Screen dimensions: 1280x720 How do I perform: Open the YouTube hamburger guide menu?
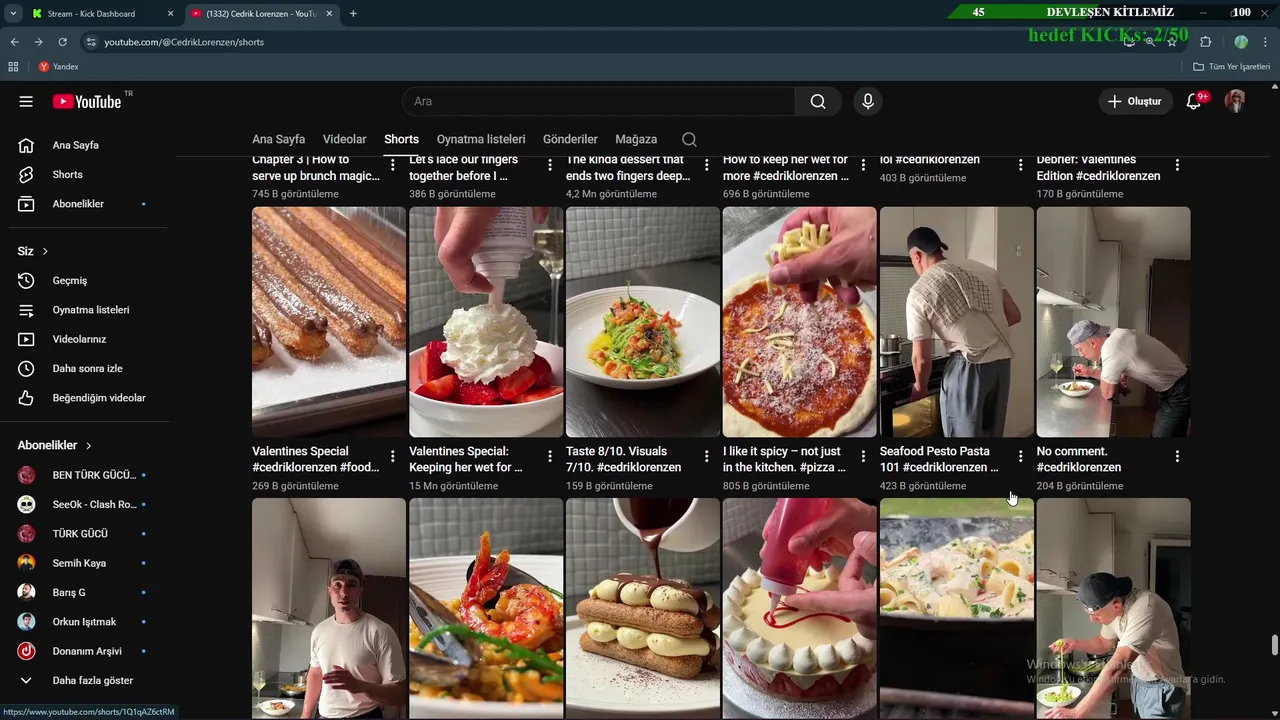tap(26, 101)
